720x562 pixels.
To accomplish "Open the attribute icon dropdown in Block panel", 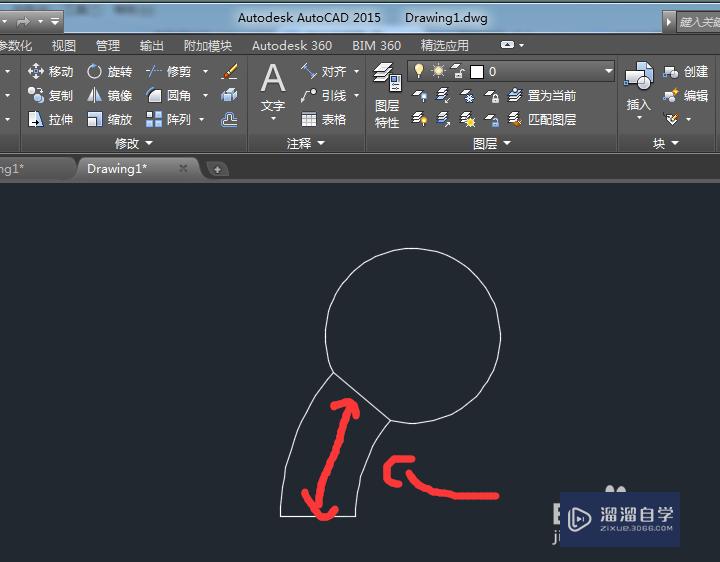I will click(x=688, y=119).
